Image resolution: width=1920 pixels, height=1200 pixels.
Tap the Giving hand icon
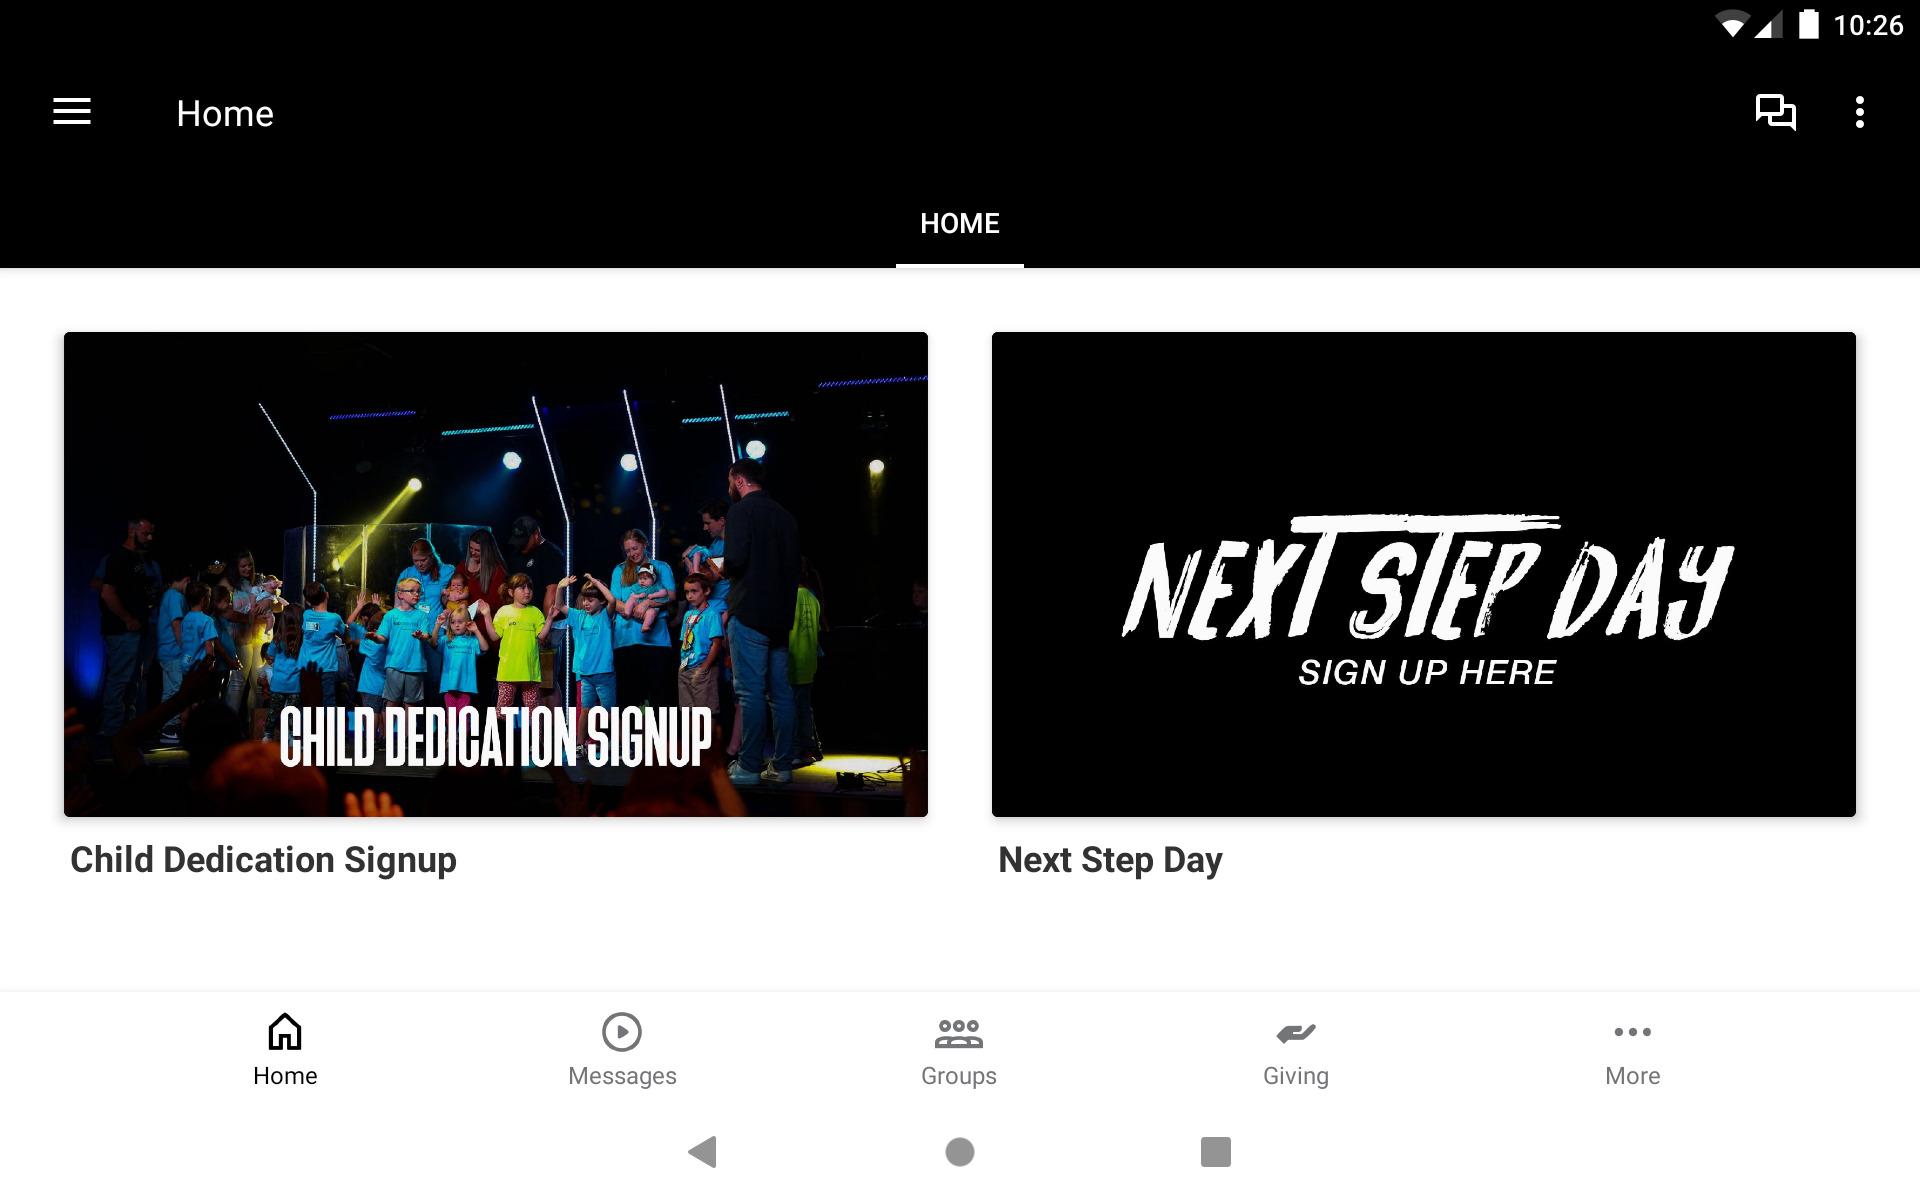tap(1296, 1033)
